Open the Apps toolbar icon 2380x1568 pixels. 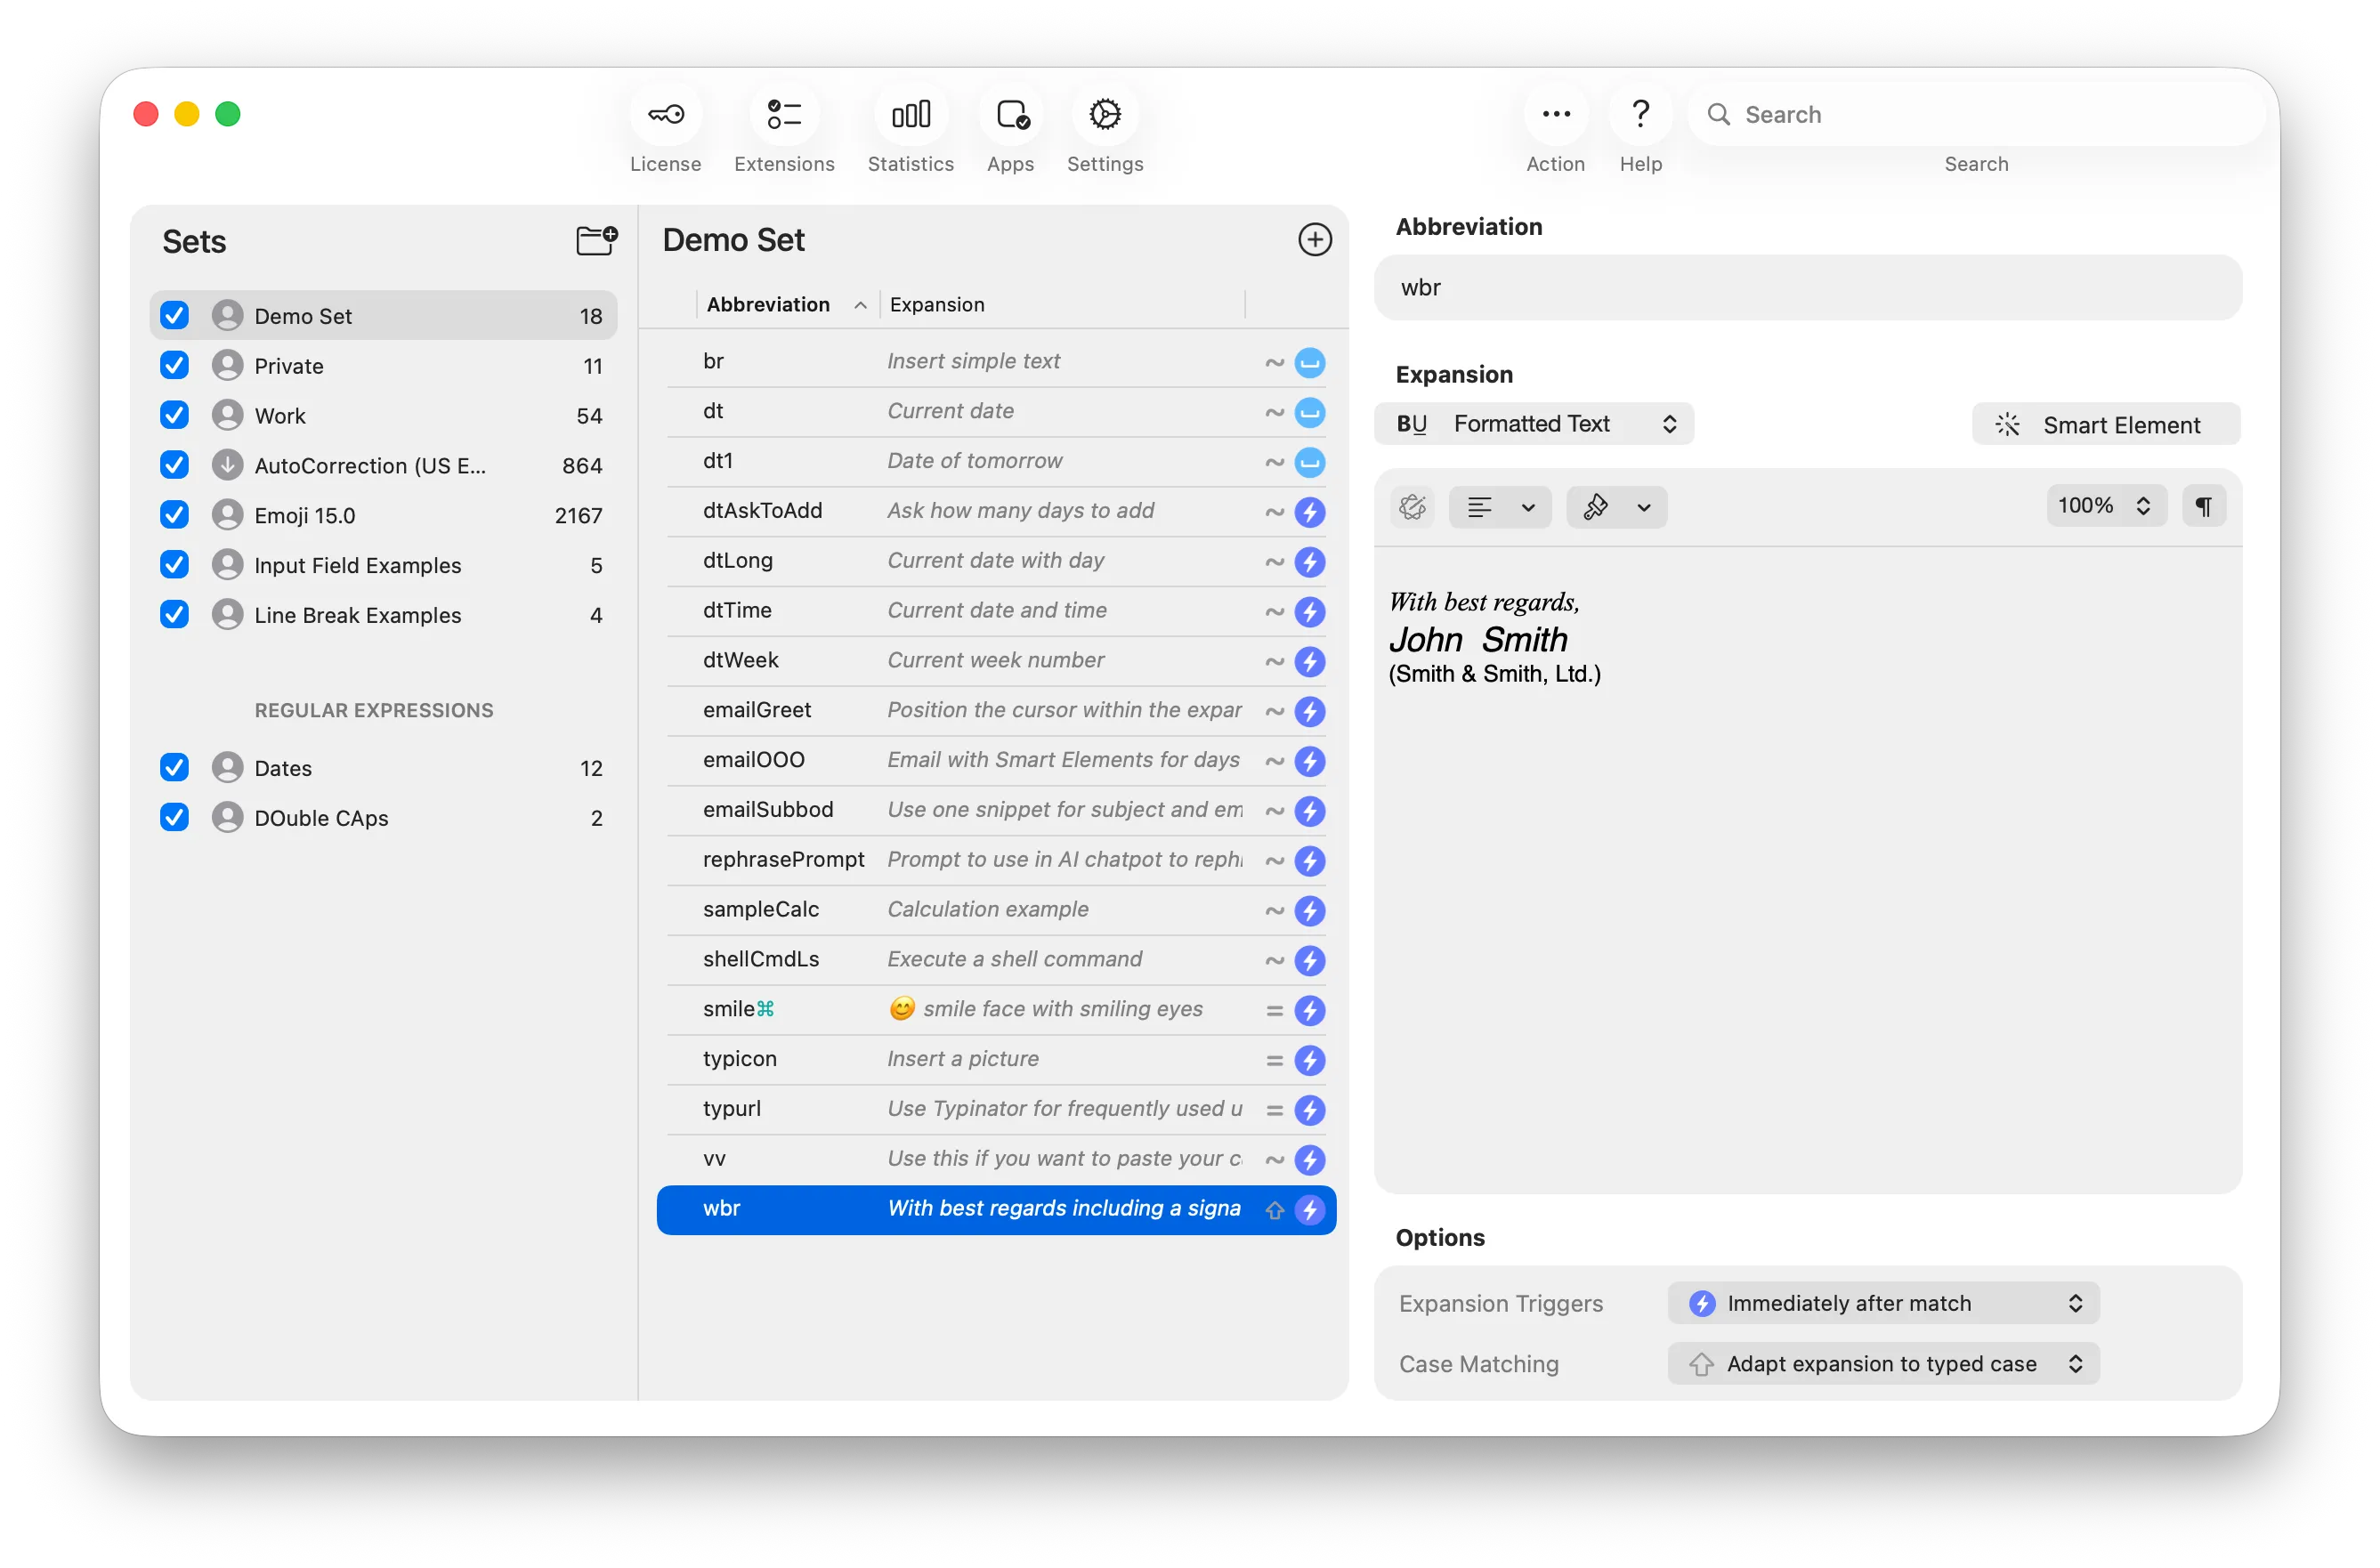1010,114
